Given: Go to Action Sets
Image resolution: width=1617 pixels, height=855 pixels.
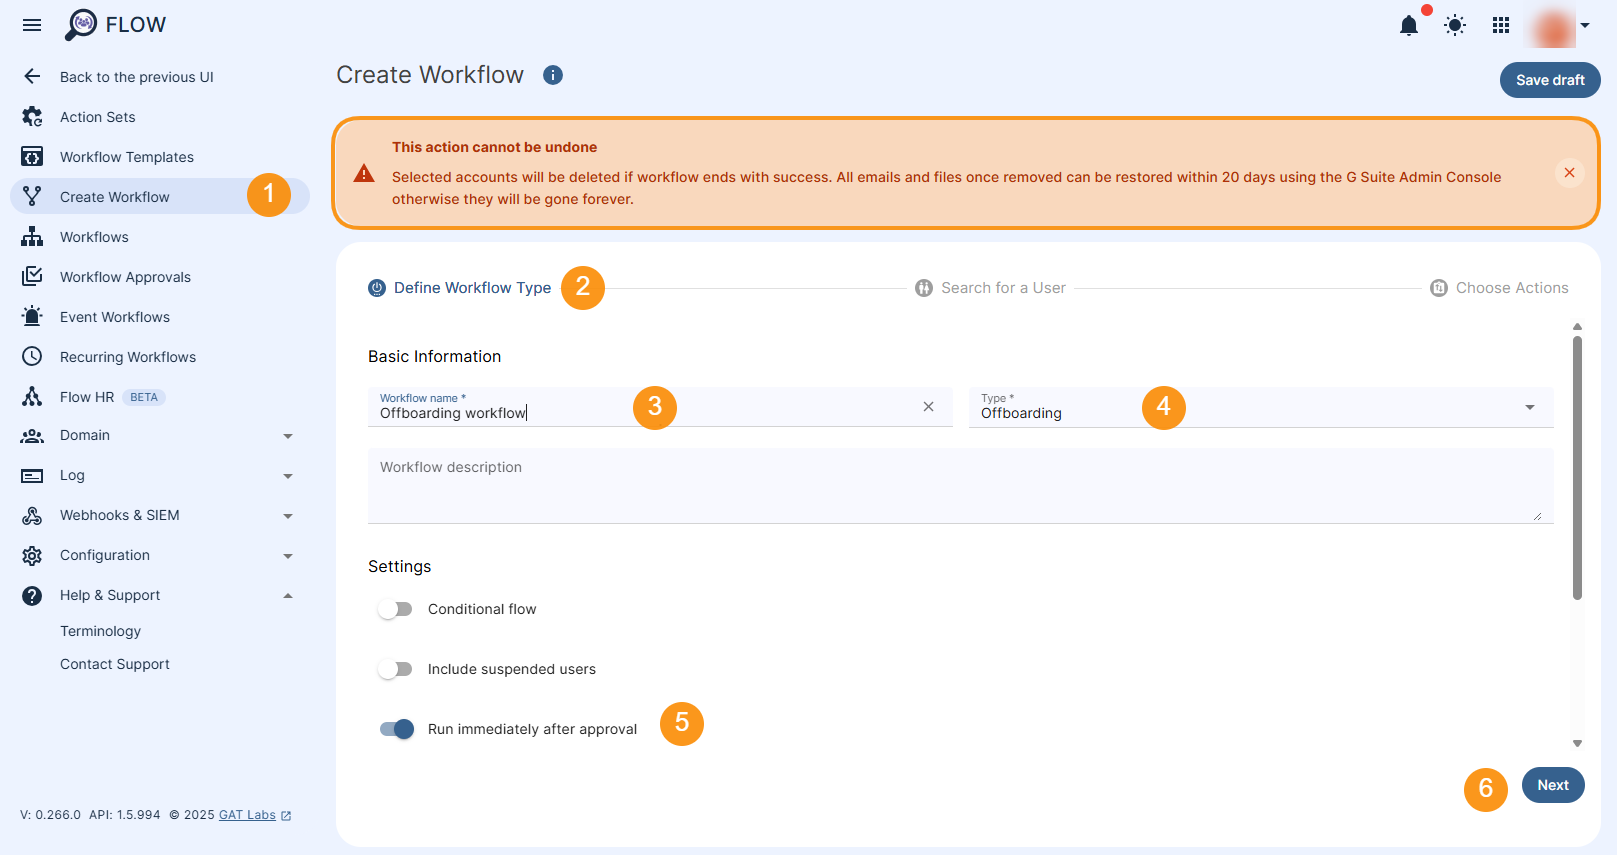Looking at the screenshot, I should pyautogui.click(x=97, y=117).
